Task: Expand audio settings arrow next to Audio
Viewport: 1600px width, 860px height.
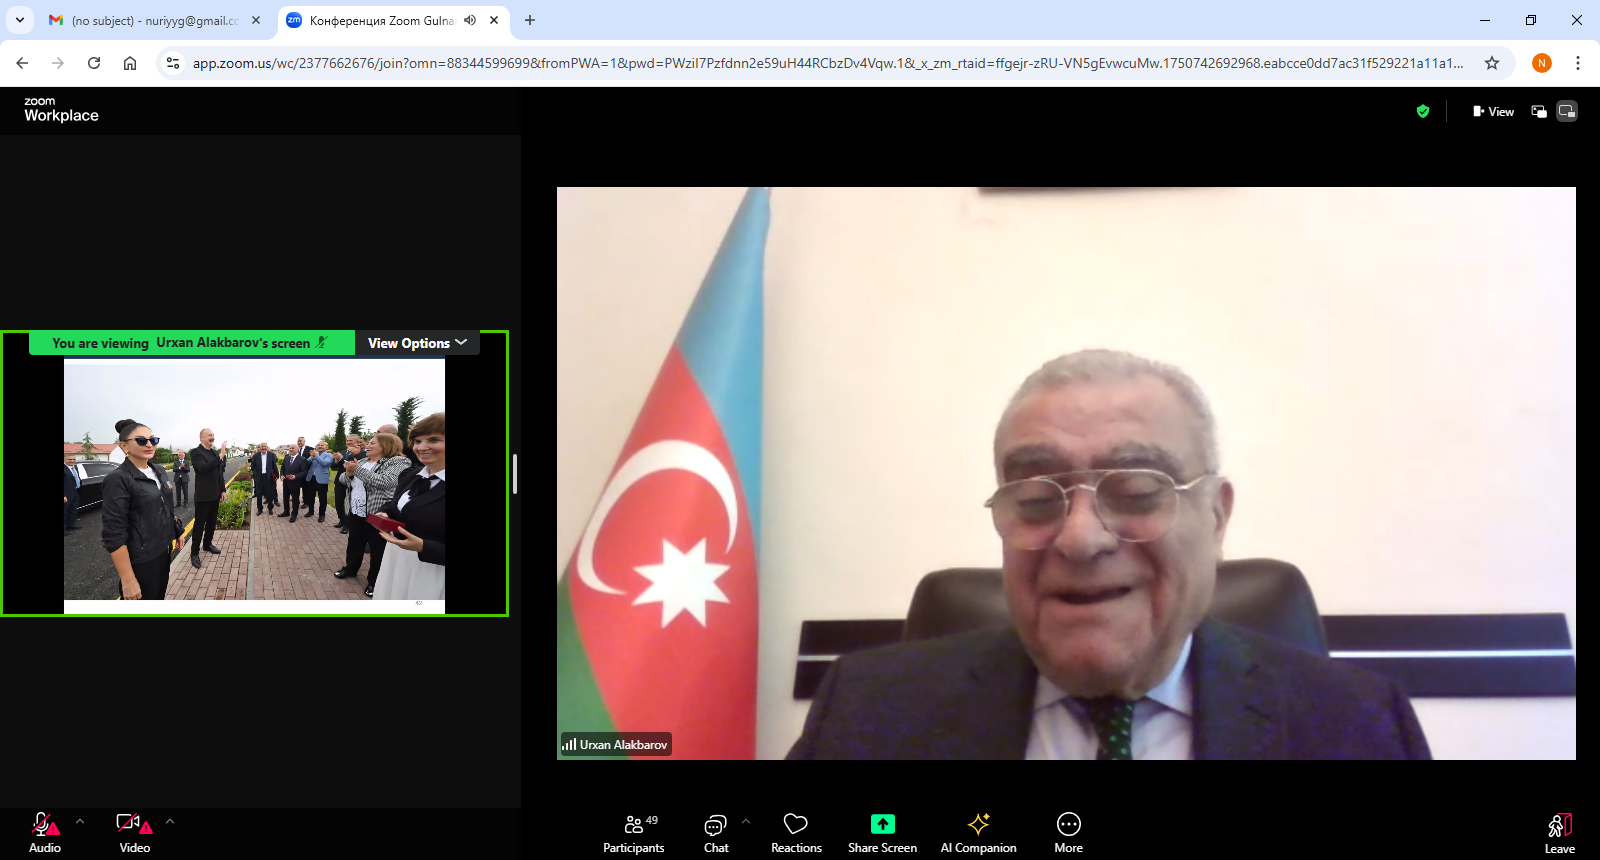Action: tap(80, 821)
